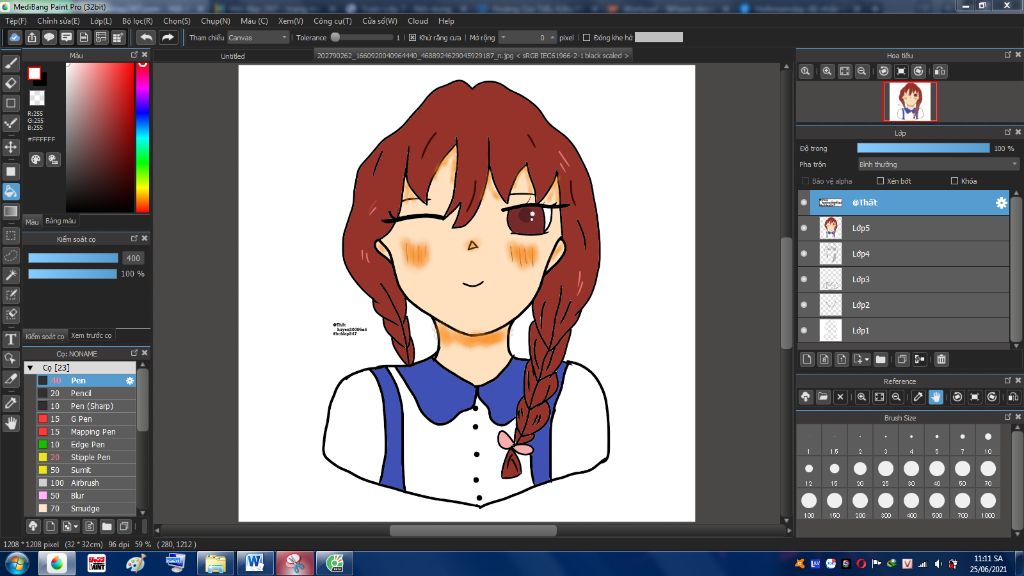The width and height of the screenshot is (1024, 576).
Task: Hide the Lớp2 layer
Action: [x=804, y=304]
